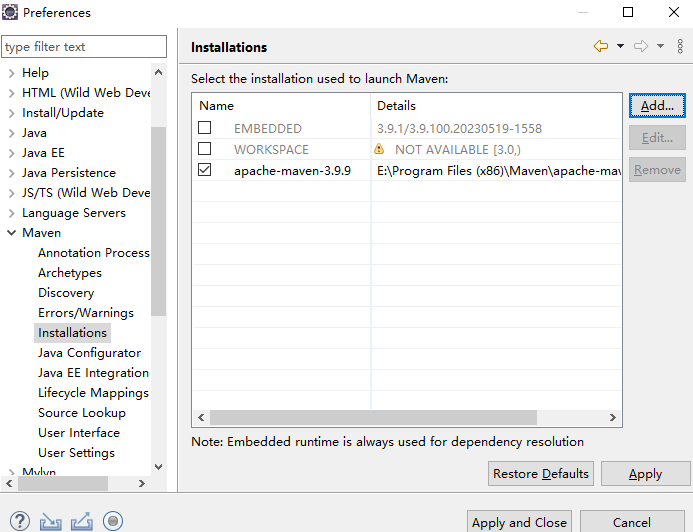Image resolution: width=693 pixels, height=532 pixels.
Task: Click the tree scroll-right arrow
Action: [x=141, y=483]
